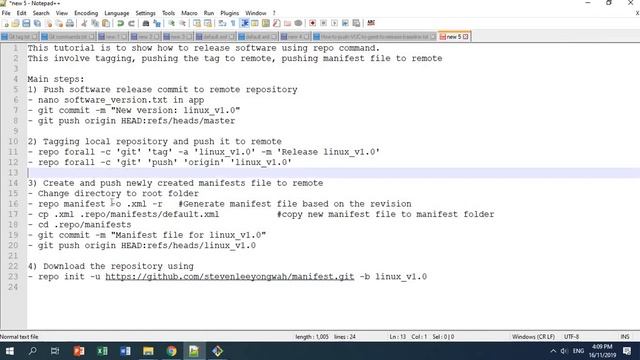Click the ABC spell-check toolbar icon
The image size is (640, 360).
(x=371, y=23)
